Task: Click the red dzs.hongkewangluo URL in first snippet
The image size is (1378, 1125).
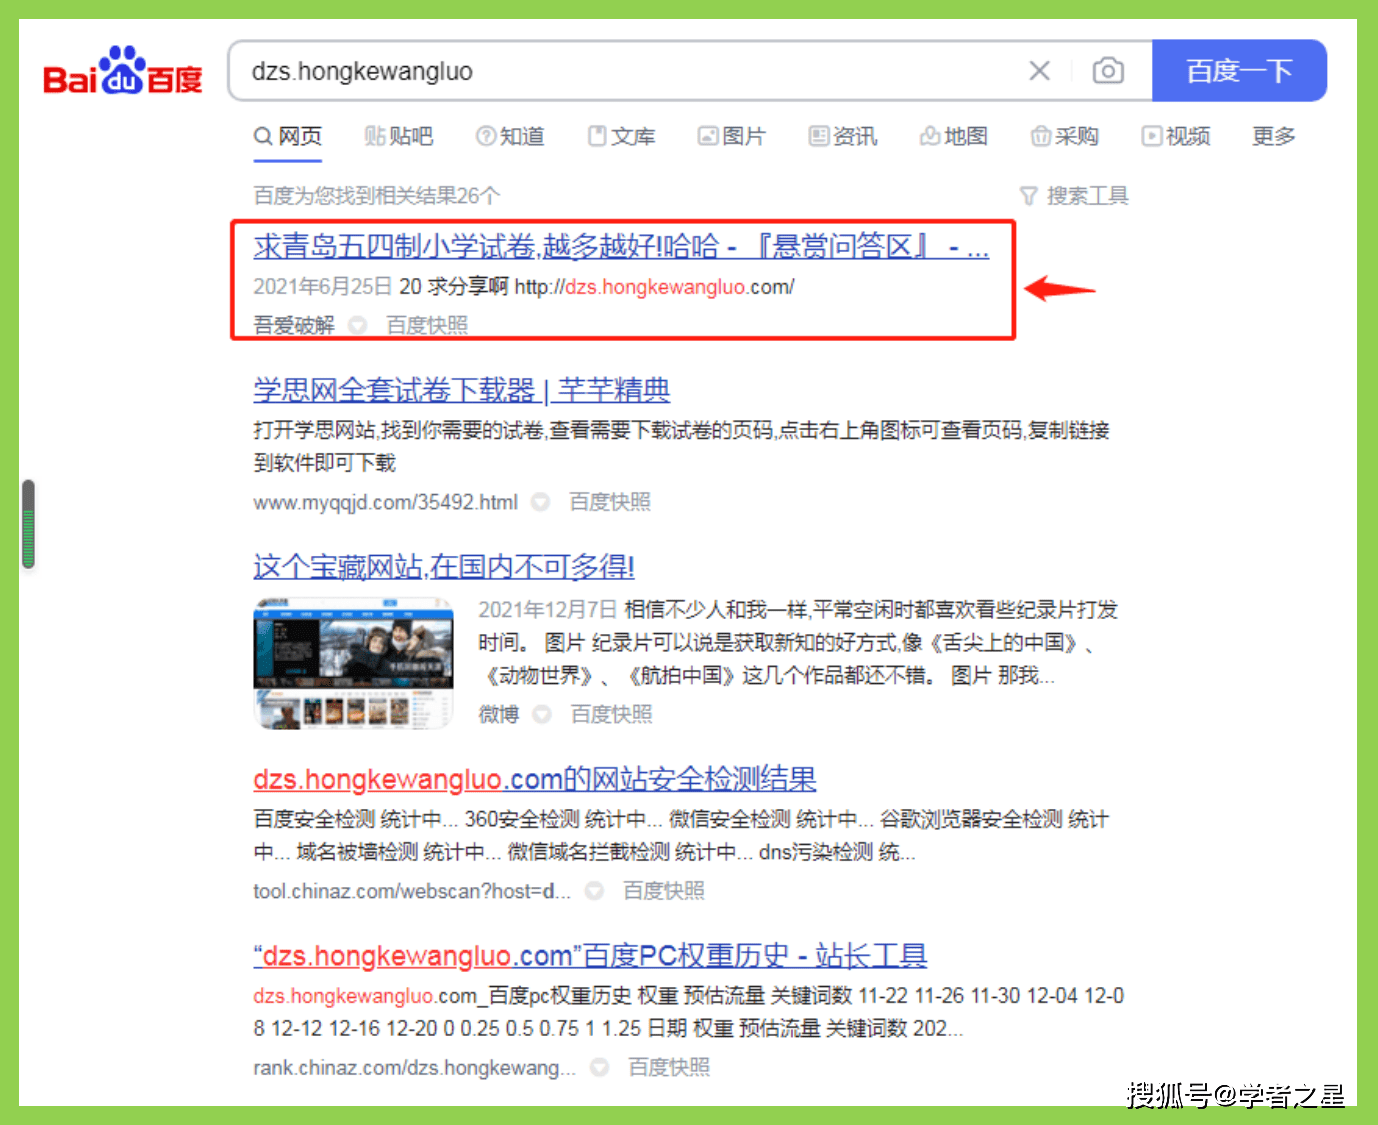Action: pos(655,287)
